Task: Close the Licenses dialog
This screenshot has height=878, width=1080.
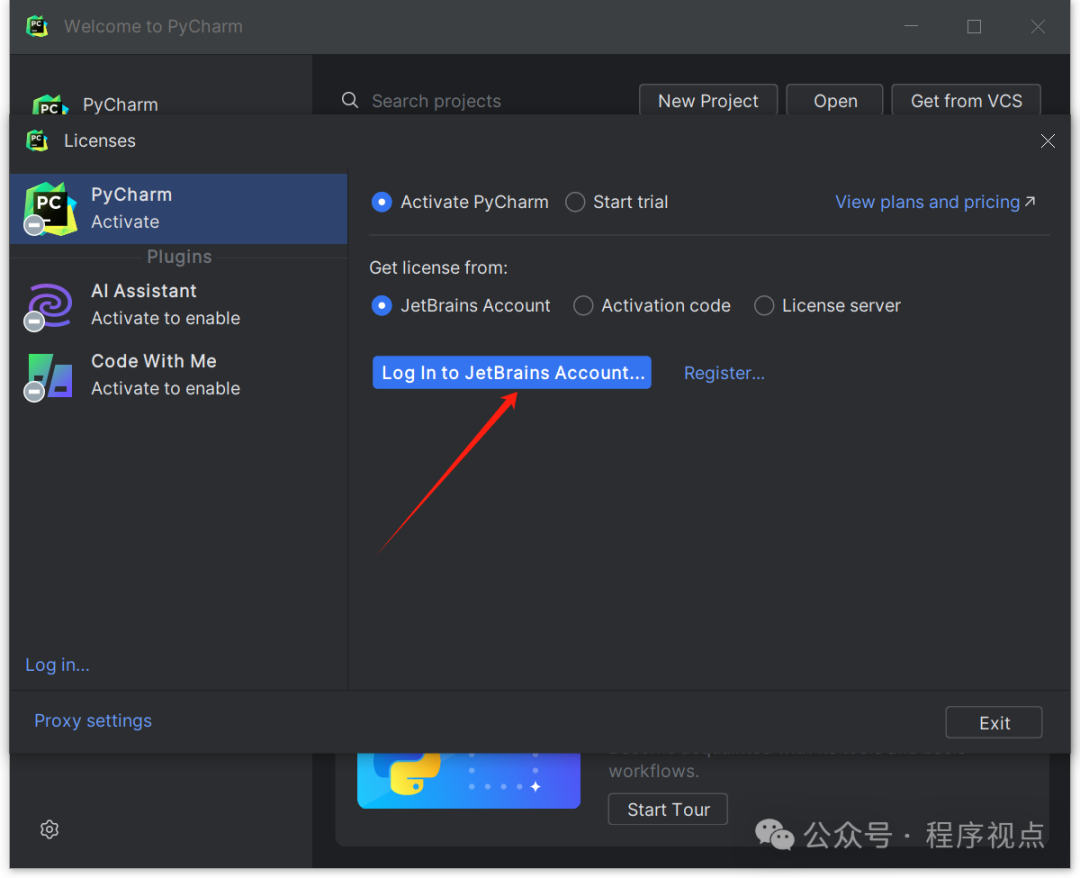Action: 1048,141
